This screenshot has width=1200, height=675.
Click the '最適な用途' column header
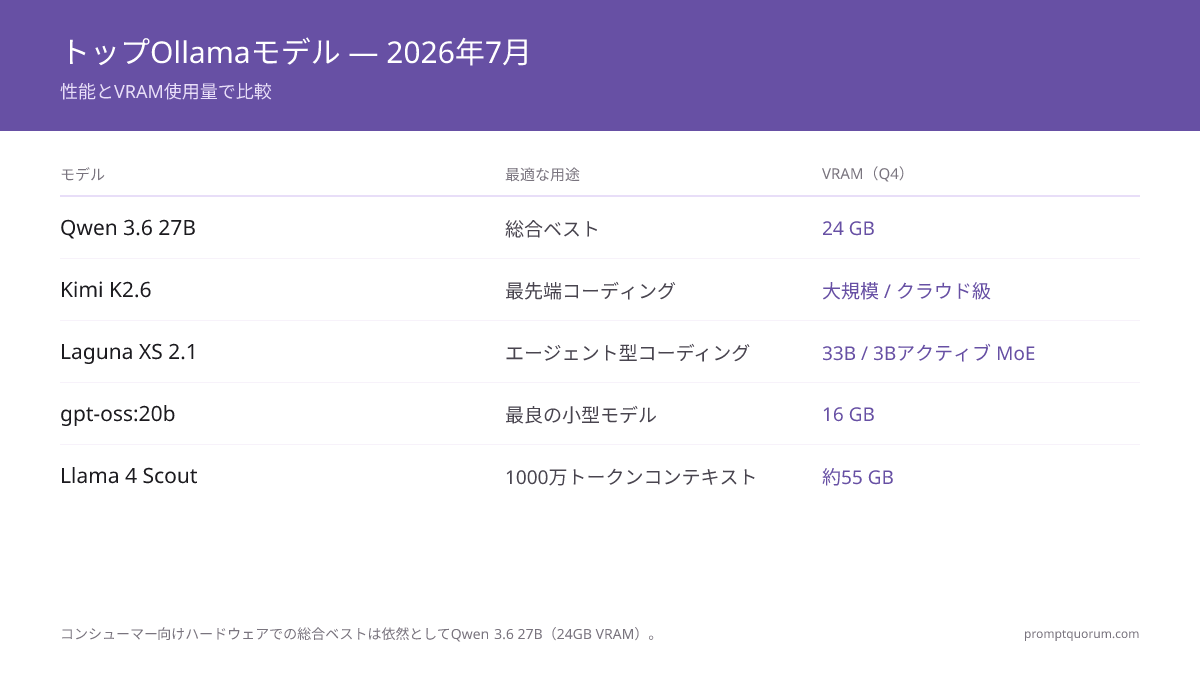coord(543,174)
